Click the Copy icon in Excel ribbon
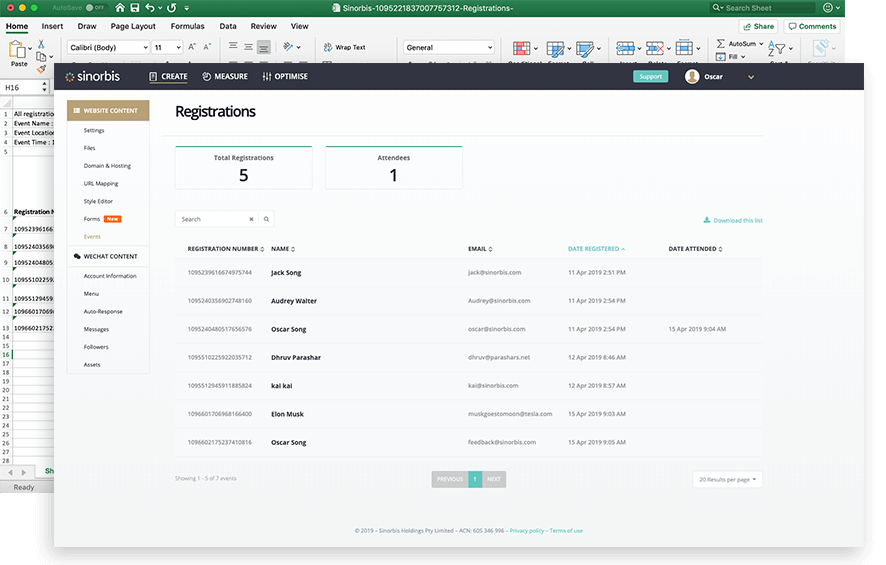 coord(41,56)
